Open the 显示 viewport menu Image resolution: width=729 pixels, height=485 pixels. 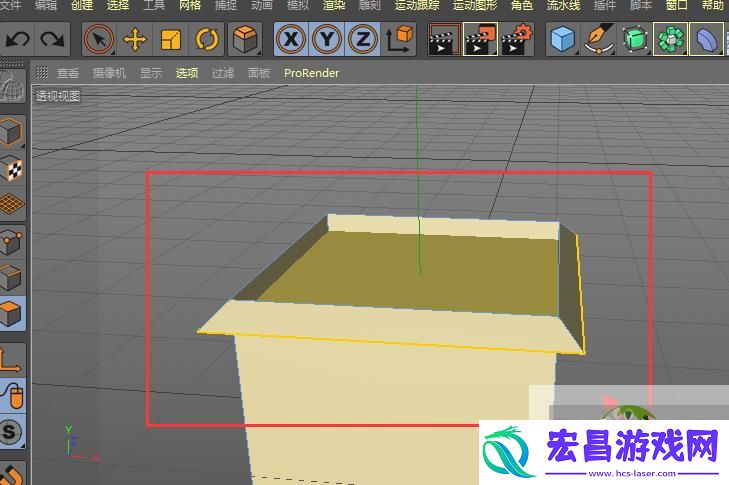[151, 73]
